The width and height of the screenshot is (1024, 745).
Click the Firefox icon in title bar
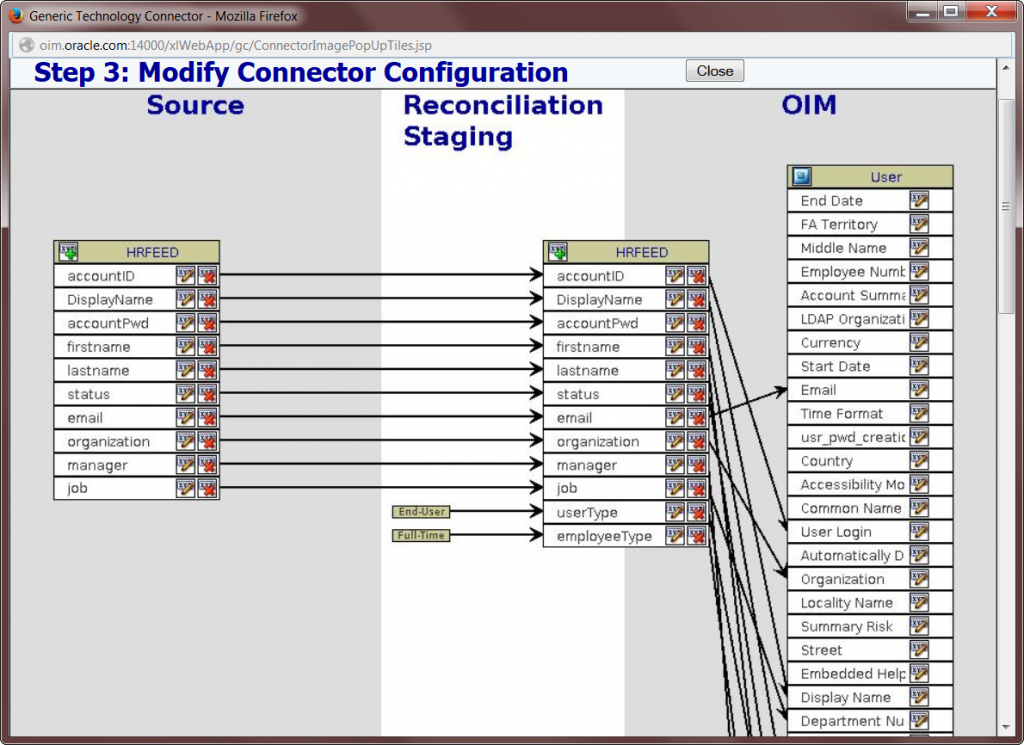tap(16, 15)
